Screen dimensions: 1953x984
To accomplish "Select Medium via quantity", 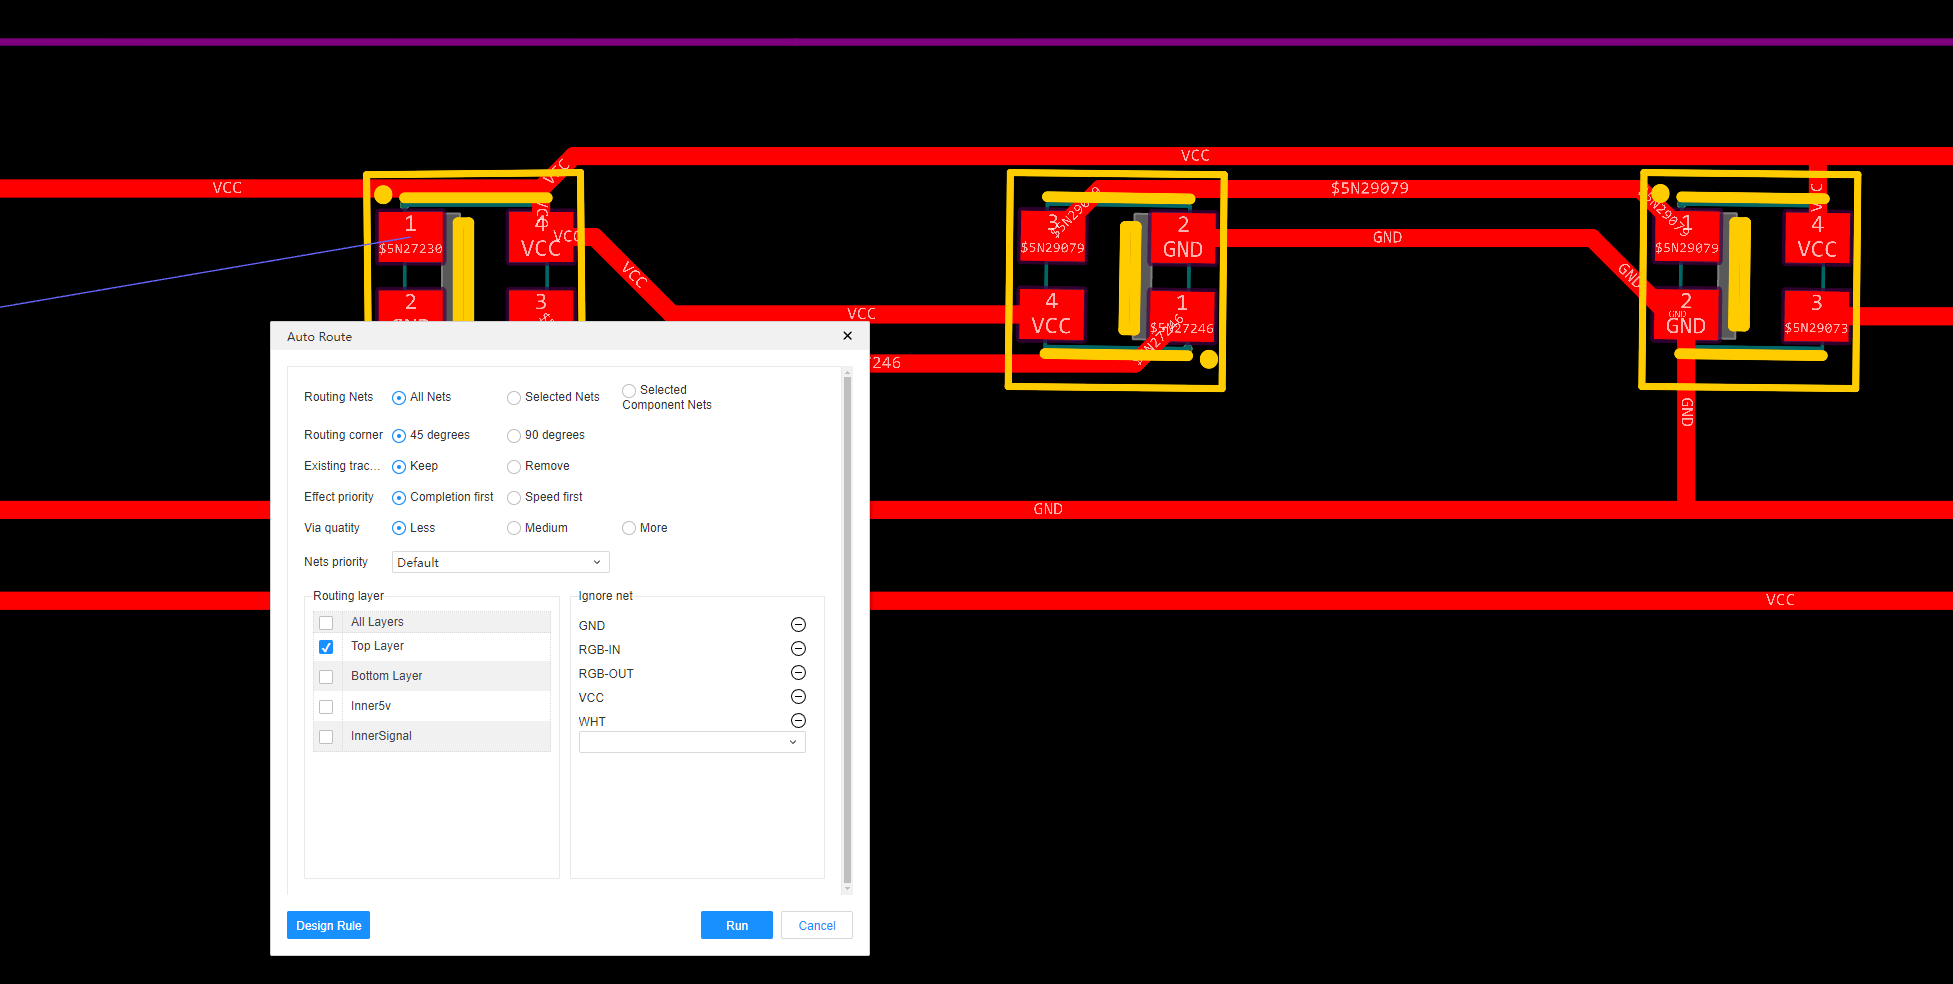I will click(514, 527).
